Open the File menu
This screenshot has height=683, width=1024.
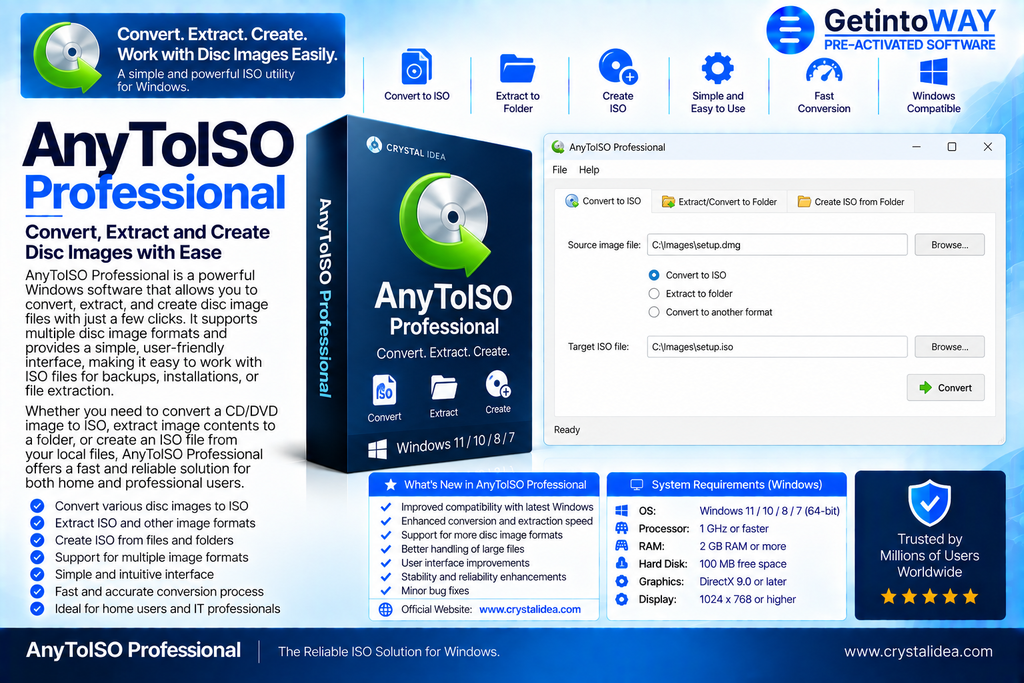pos(560,170)
